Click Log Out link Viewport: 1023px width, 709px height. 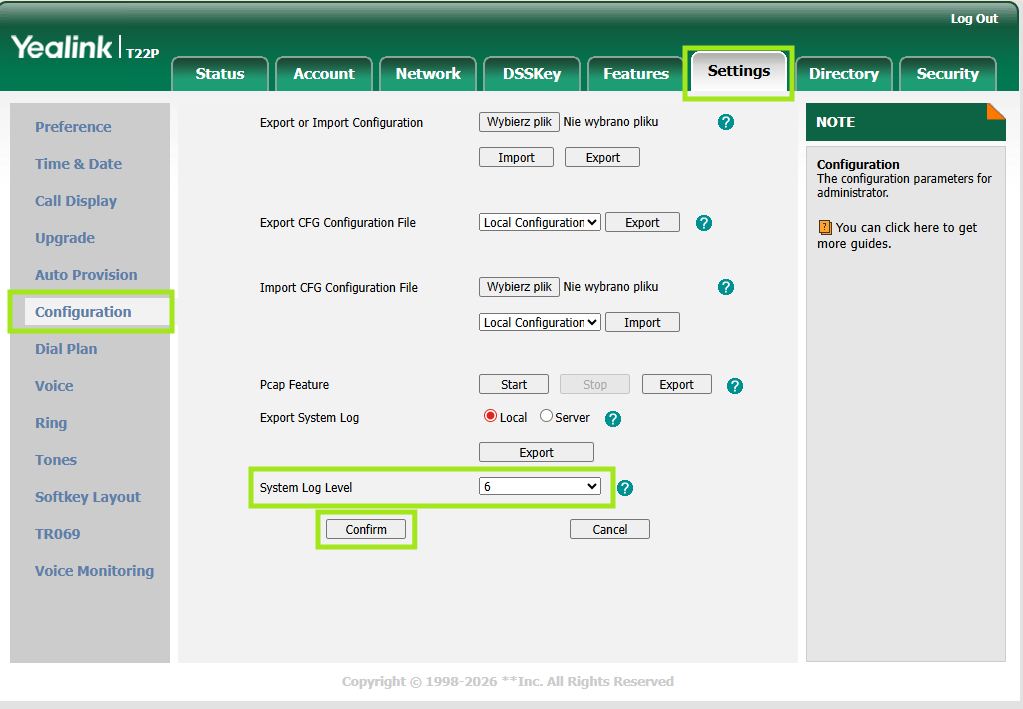pos(974,19)
